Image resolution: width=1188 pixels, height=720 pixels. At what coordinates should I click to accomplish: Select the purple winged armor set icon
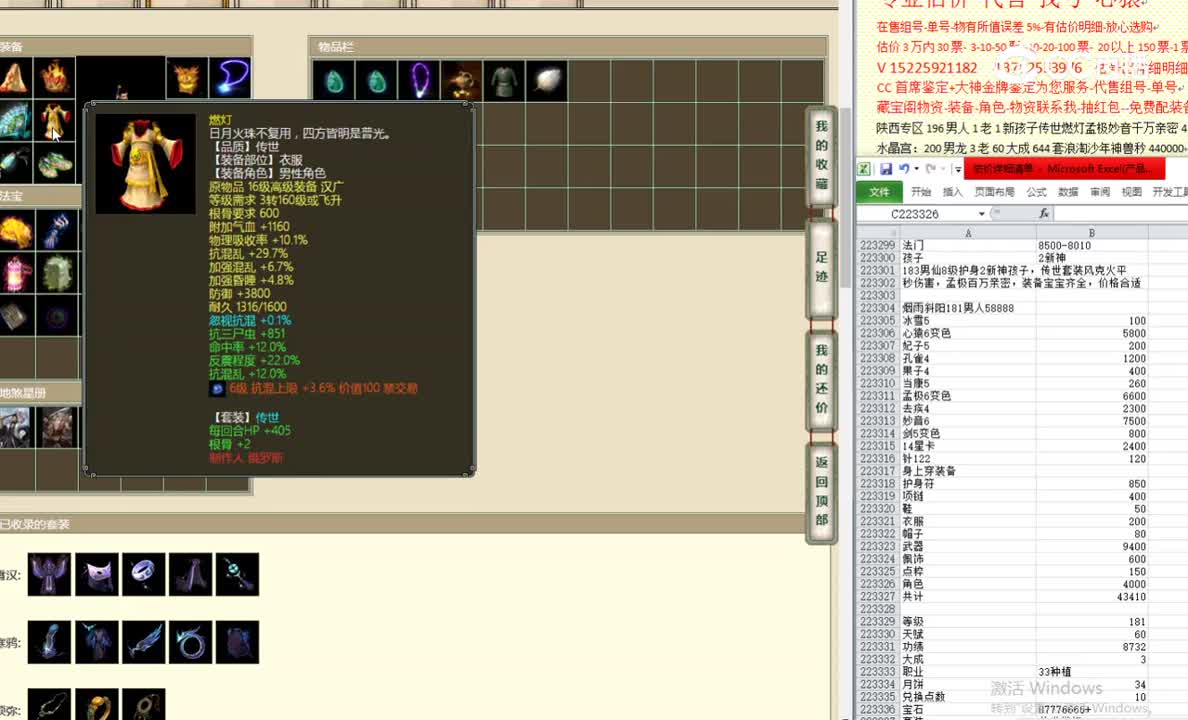[x=49, y=574]
